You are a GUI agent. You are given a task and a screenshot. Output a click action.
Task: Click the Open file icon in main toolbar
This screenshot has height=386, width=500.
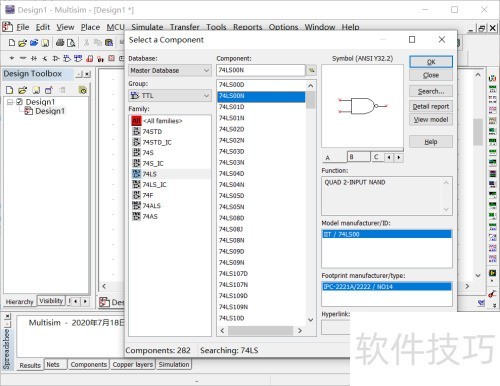tap(22, 43)
